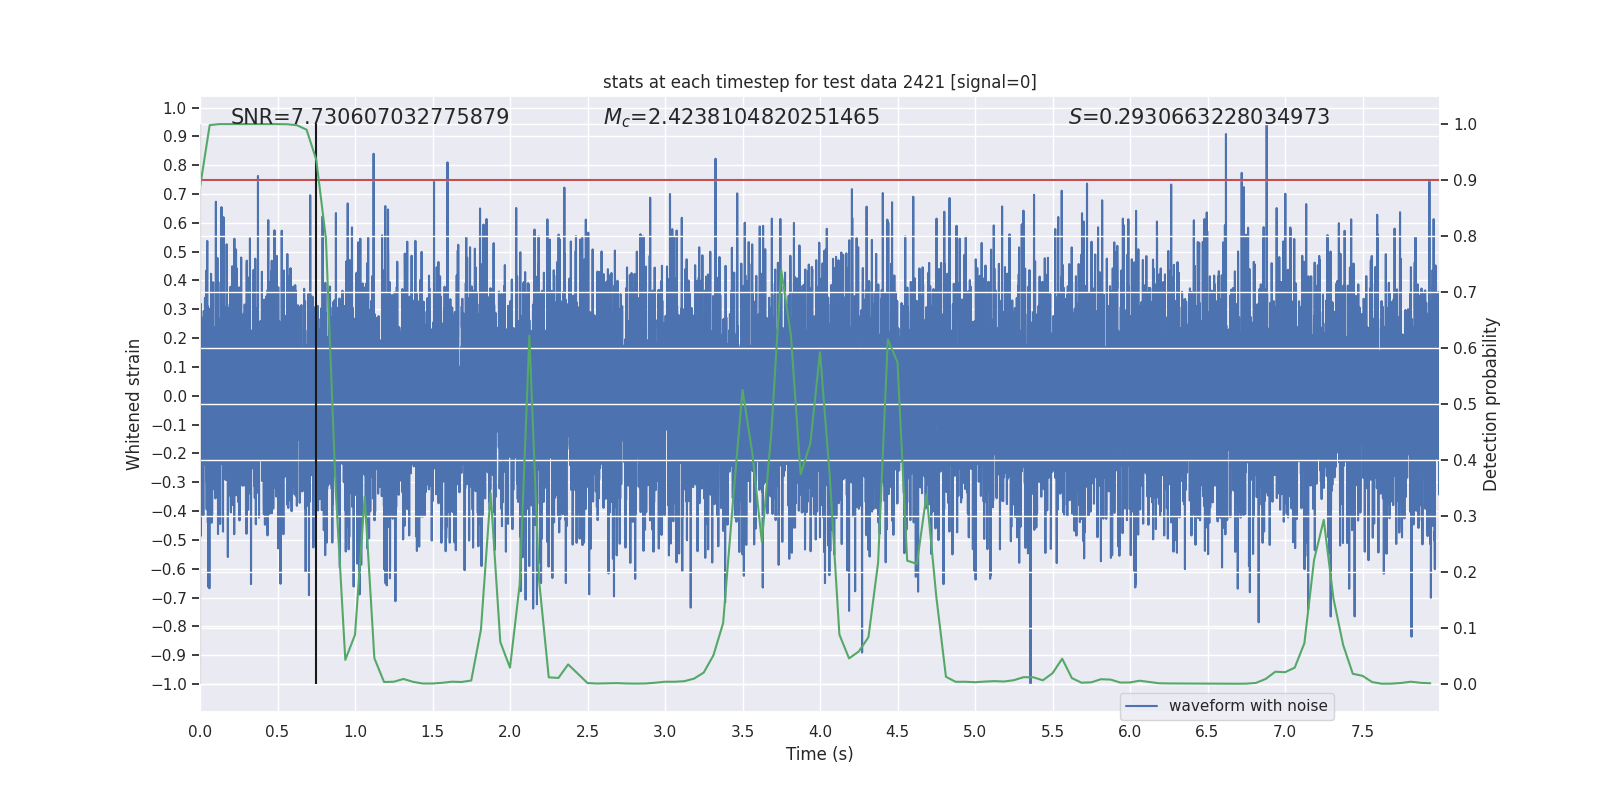Click the 0.3 tick on the Whitened strain axis
The width and height of the screenshot is (1600, 800).
175,310
